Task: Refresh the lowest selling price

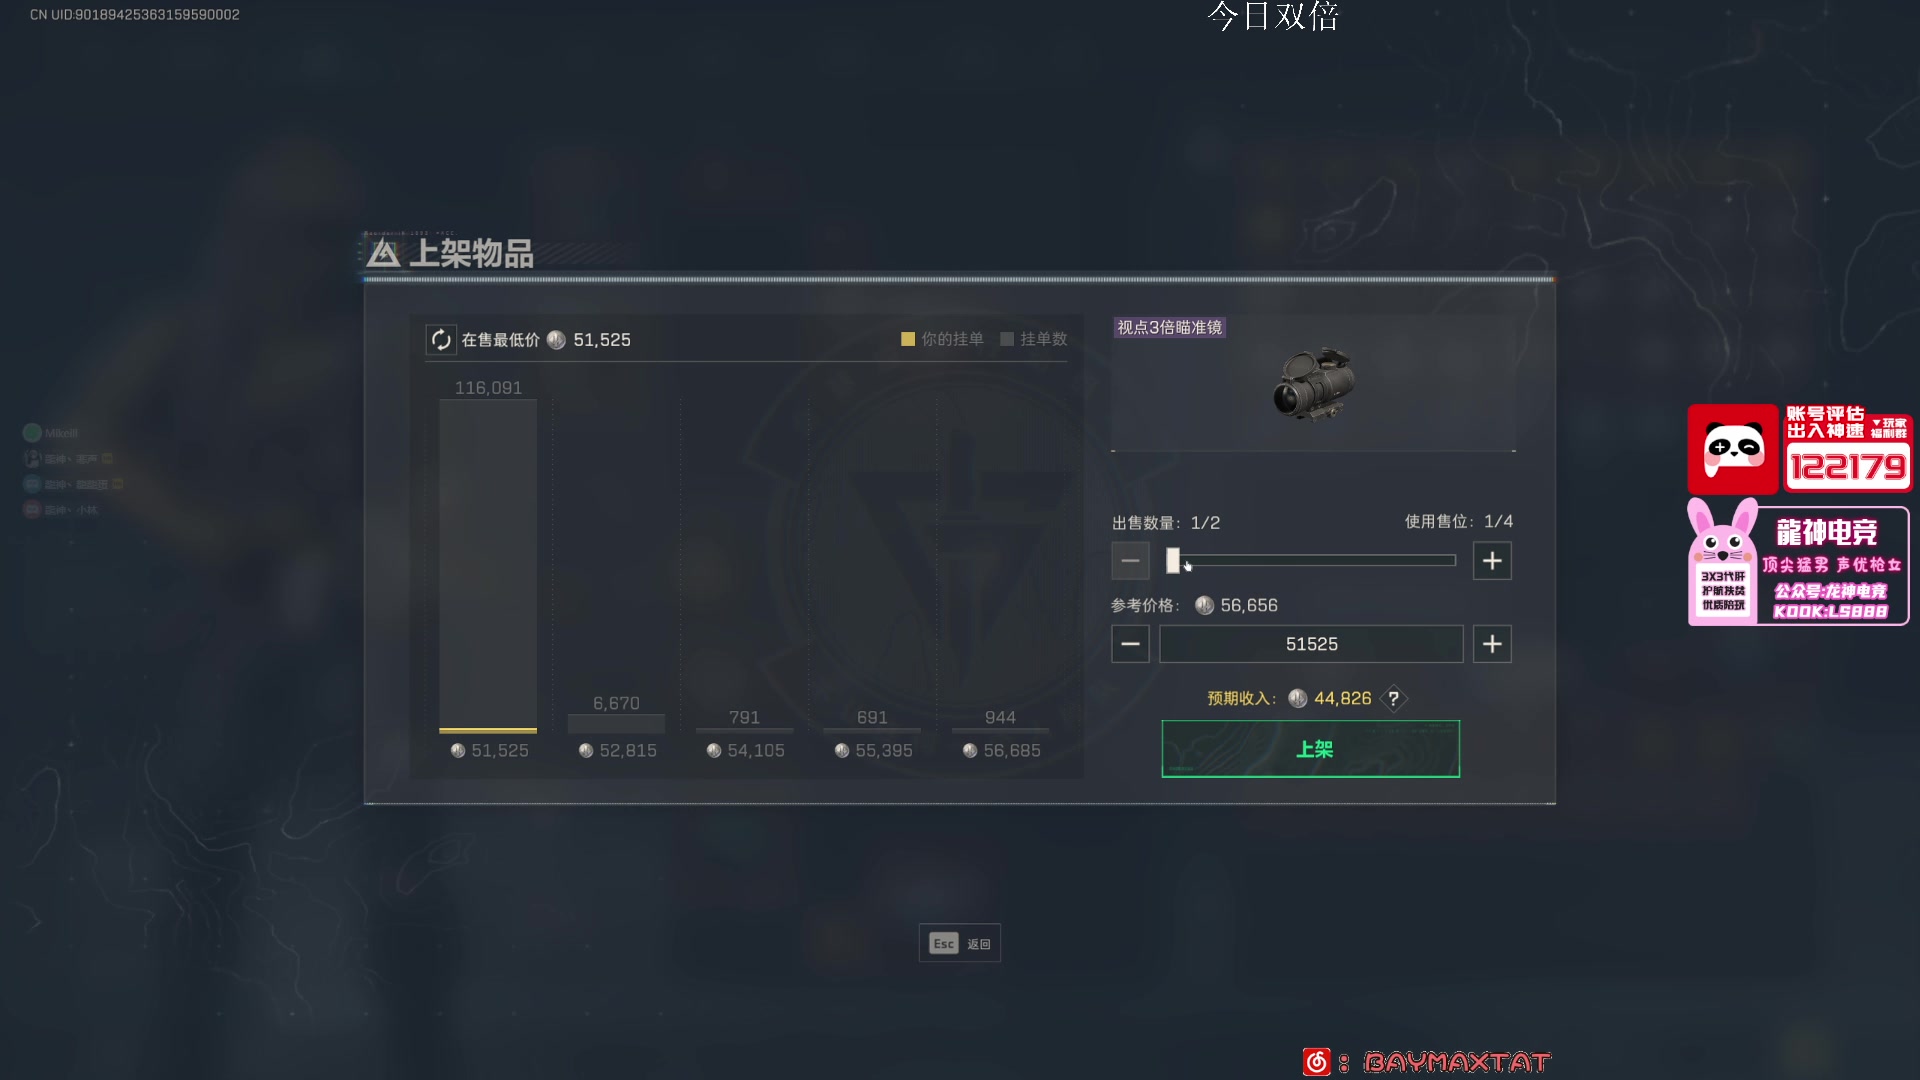Action: (x=441, y=340)
